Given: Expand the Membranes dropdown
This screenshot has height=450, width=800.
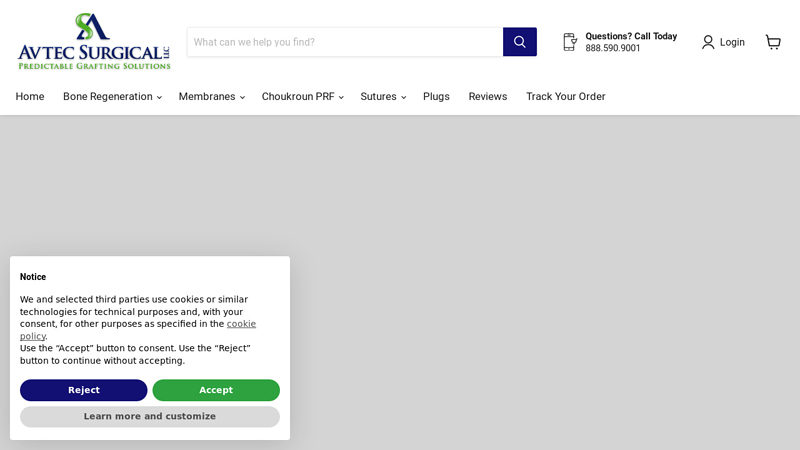Looking at the screenshot, I should pos(211,96).
